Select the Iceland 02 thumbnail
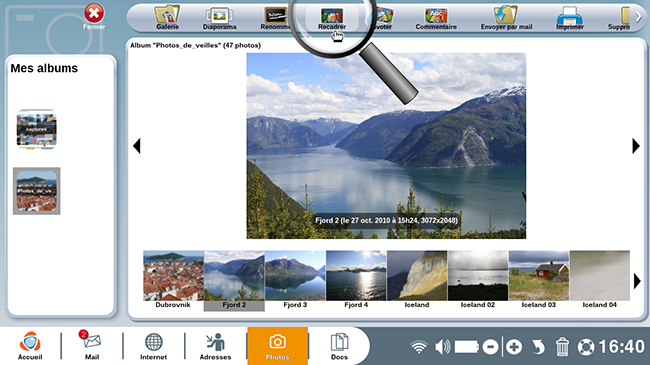650x365 pixels. [478, 280]
